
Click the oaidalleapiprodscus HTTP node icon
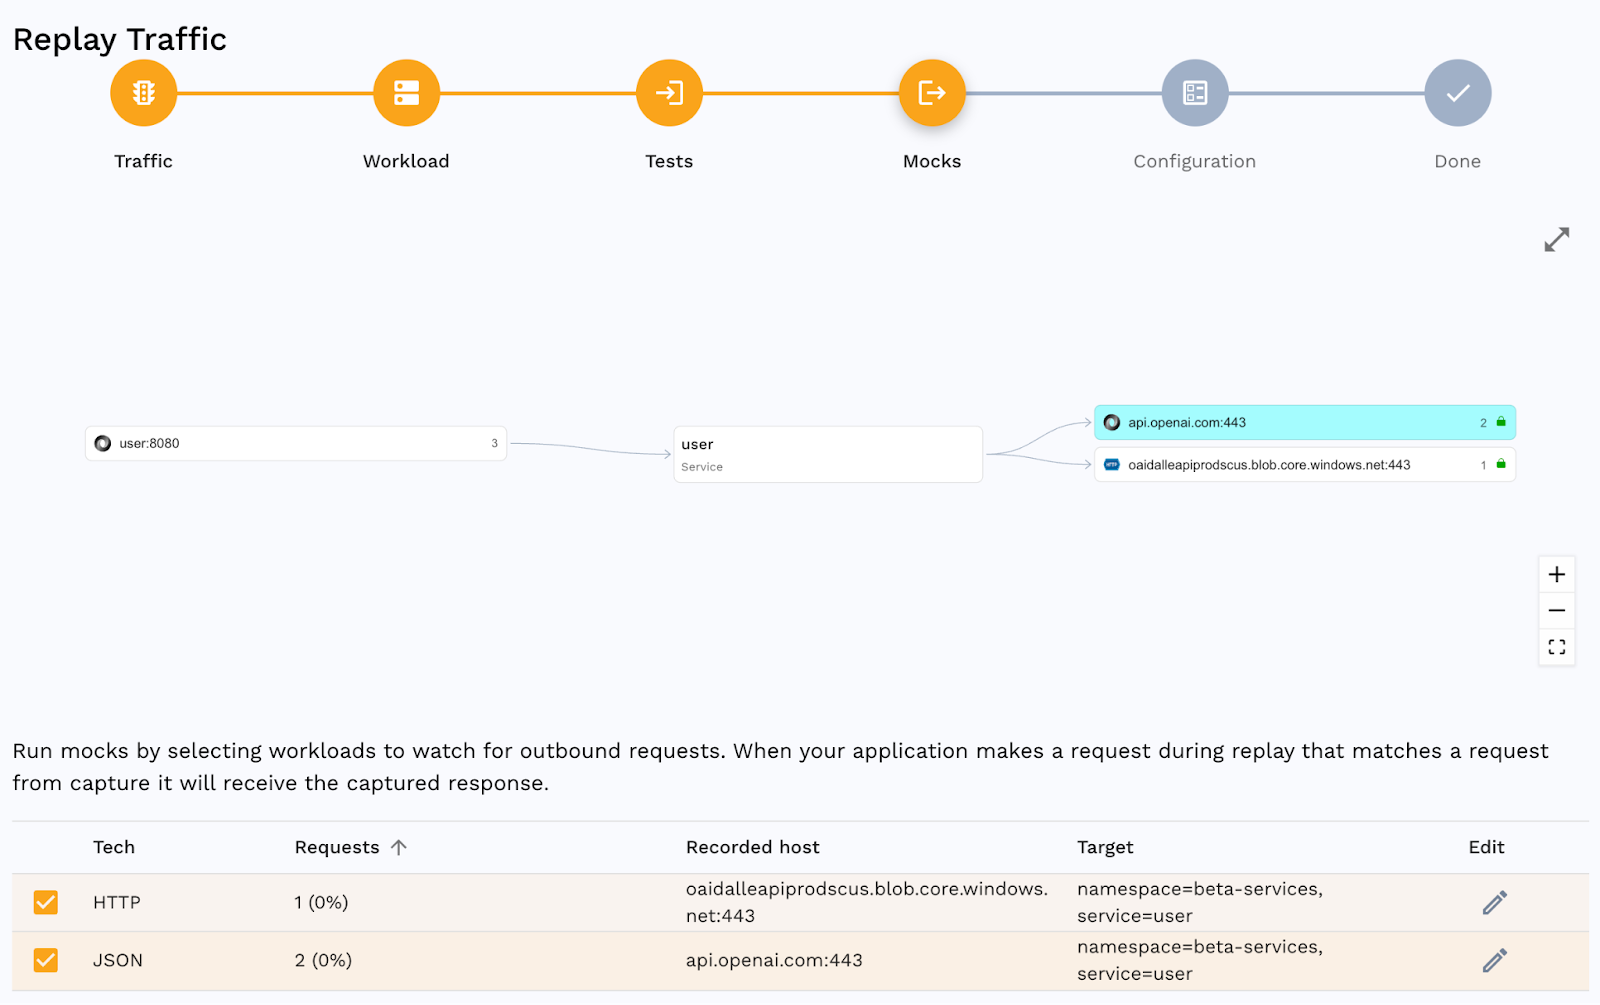pyautogui.click(x=1111, y=464)
